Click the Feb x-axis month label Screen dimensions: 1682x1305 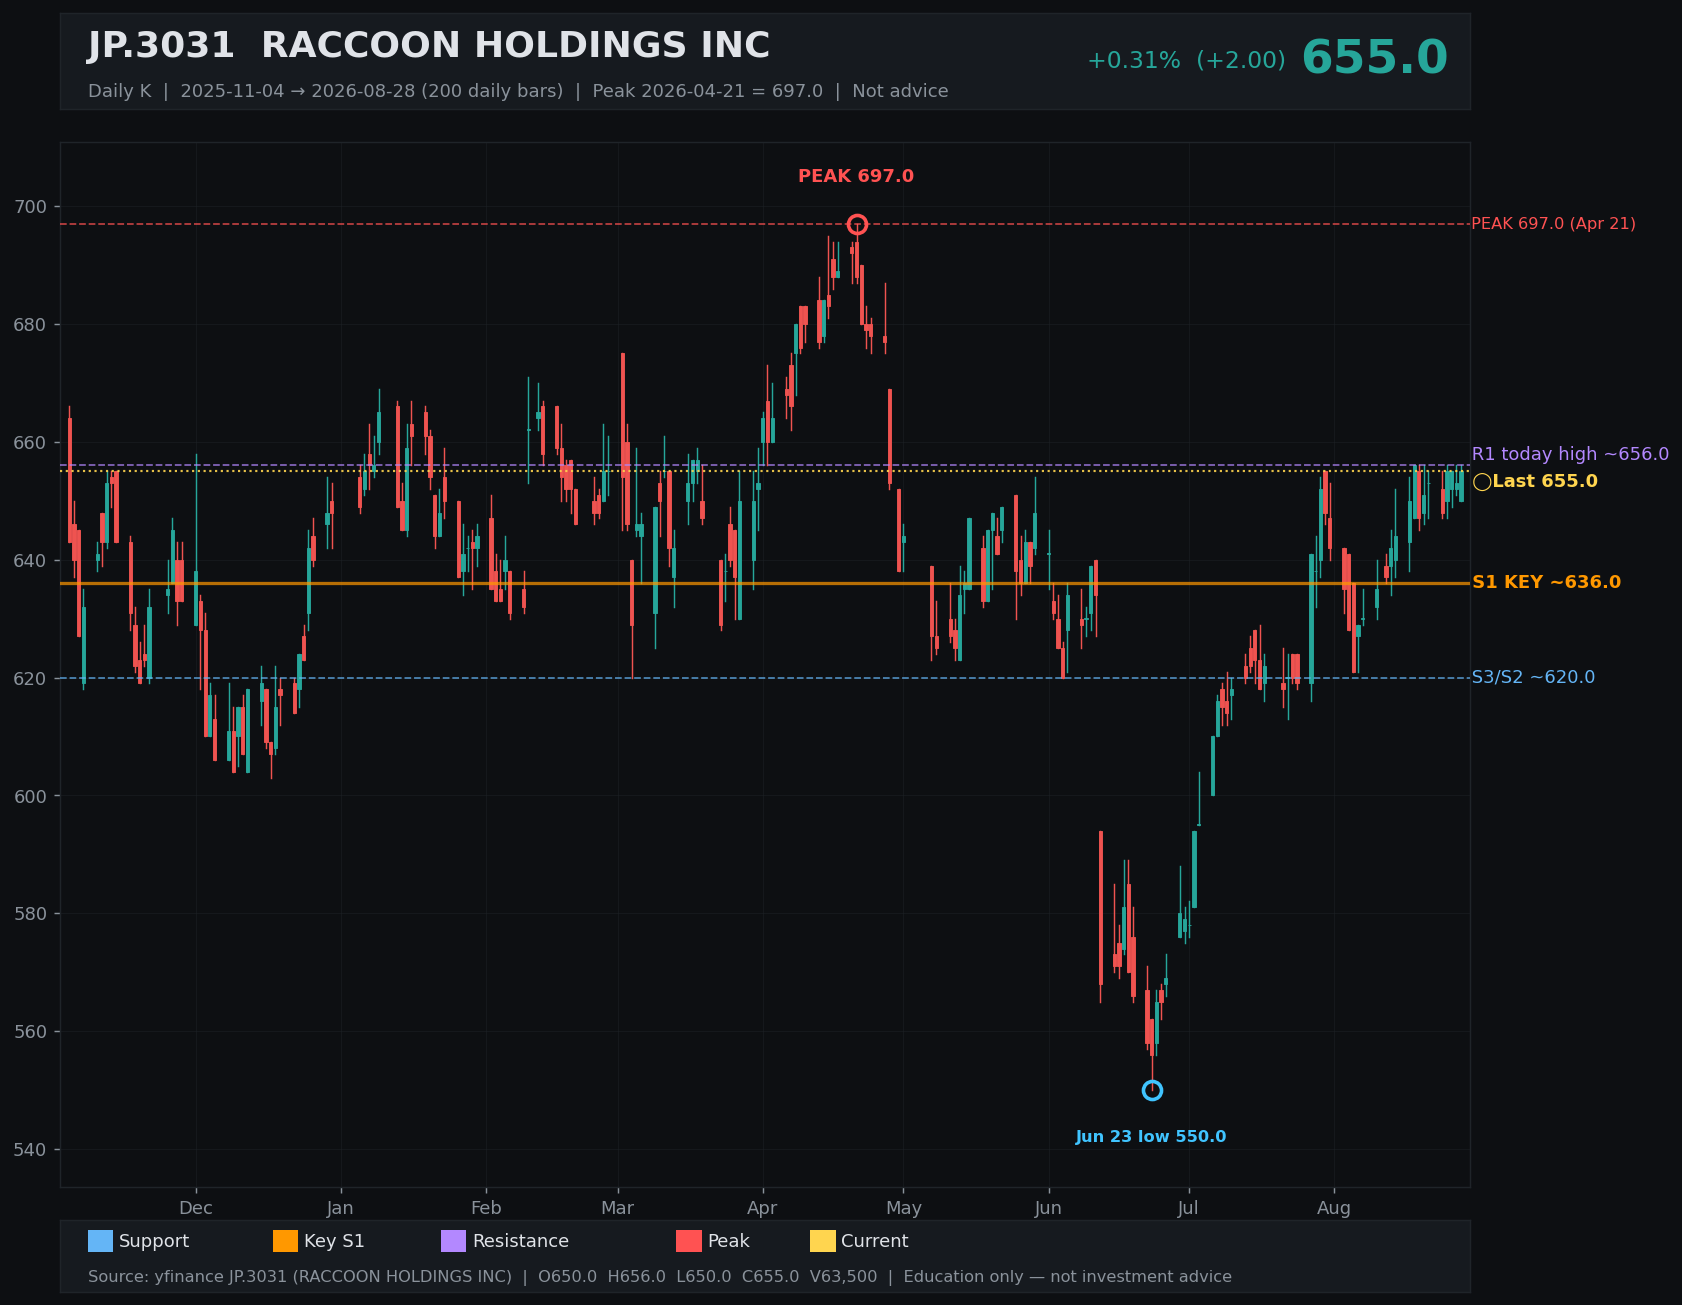coord(486,1208)
